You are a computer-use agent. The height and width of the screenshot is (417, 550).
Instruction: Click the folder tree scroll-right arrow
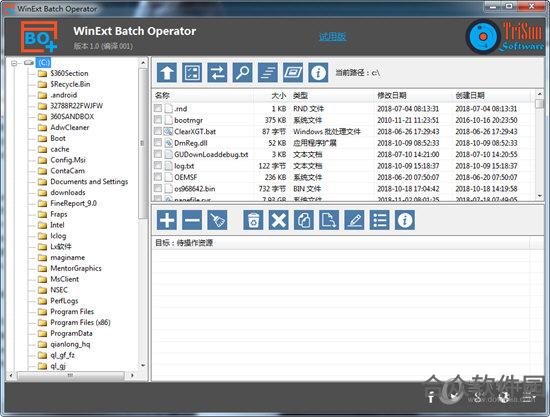coord(132,375)
